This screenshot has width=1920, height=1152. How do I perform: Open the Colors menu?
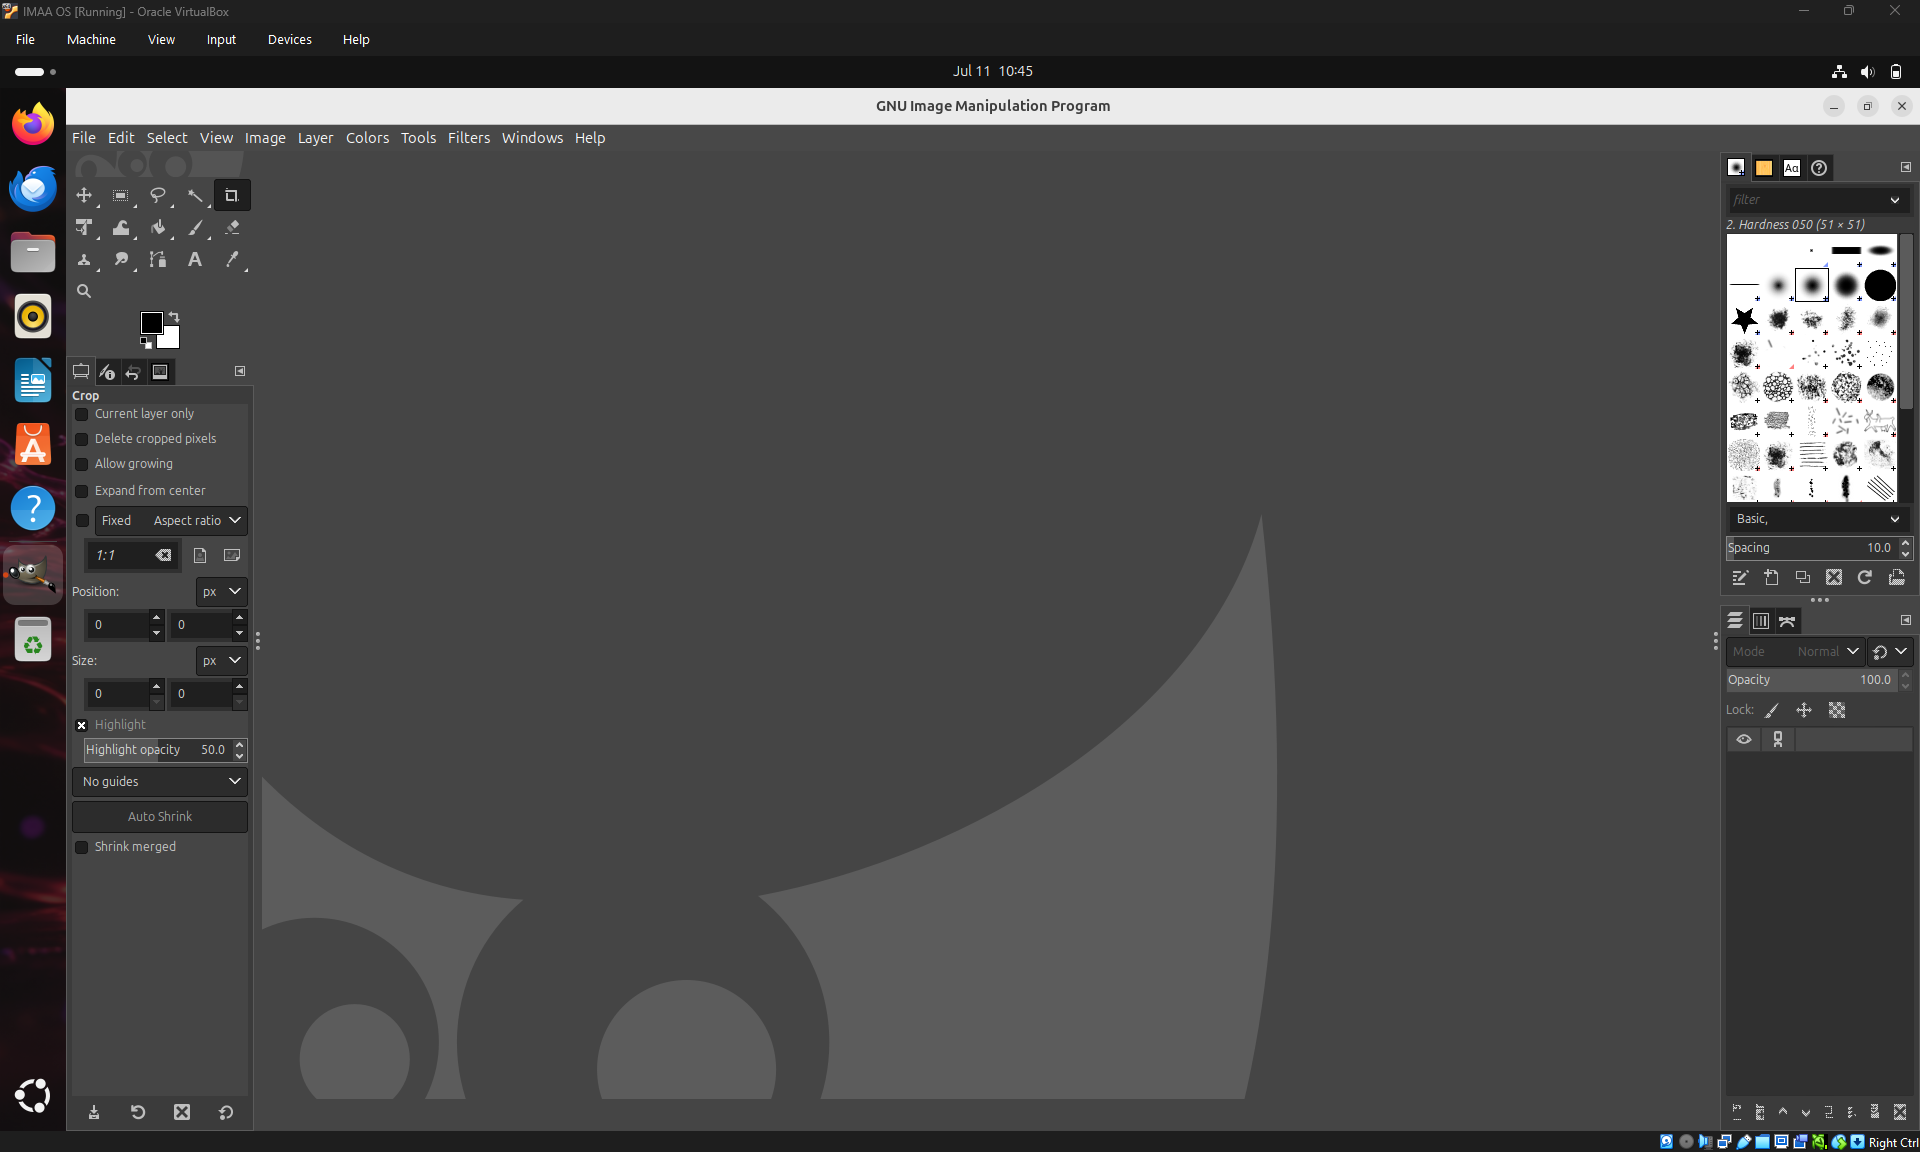[x=367, y=138]
